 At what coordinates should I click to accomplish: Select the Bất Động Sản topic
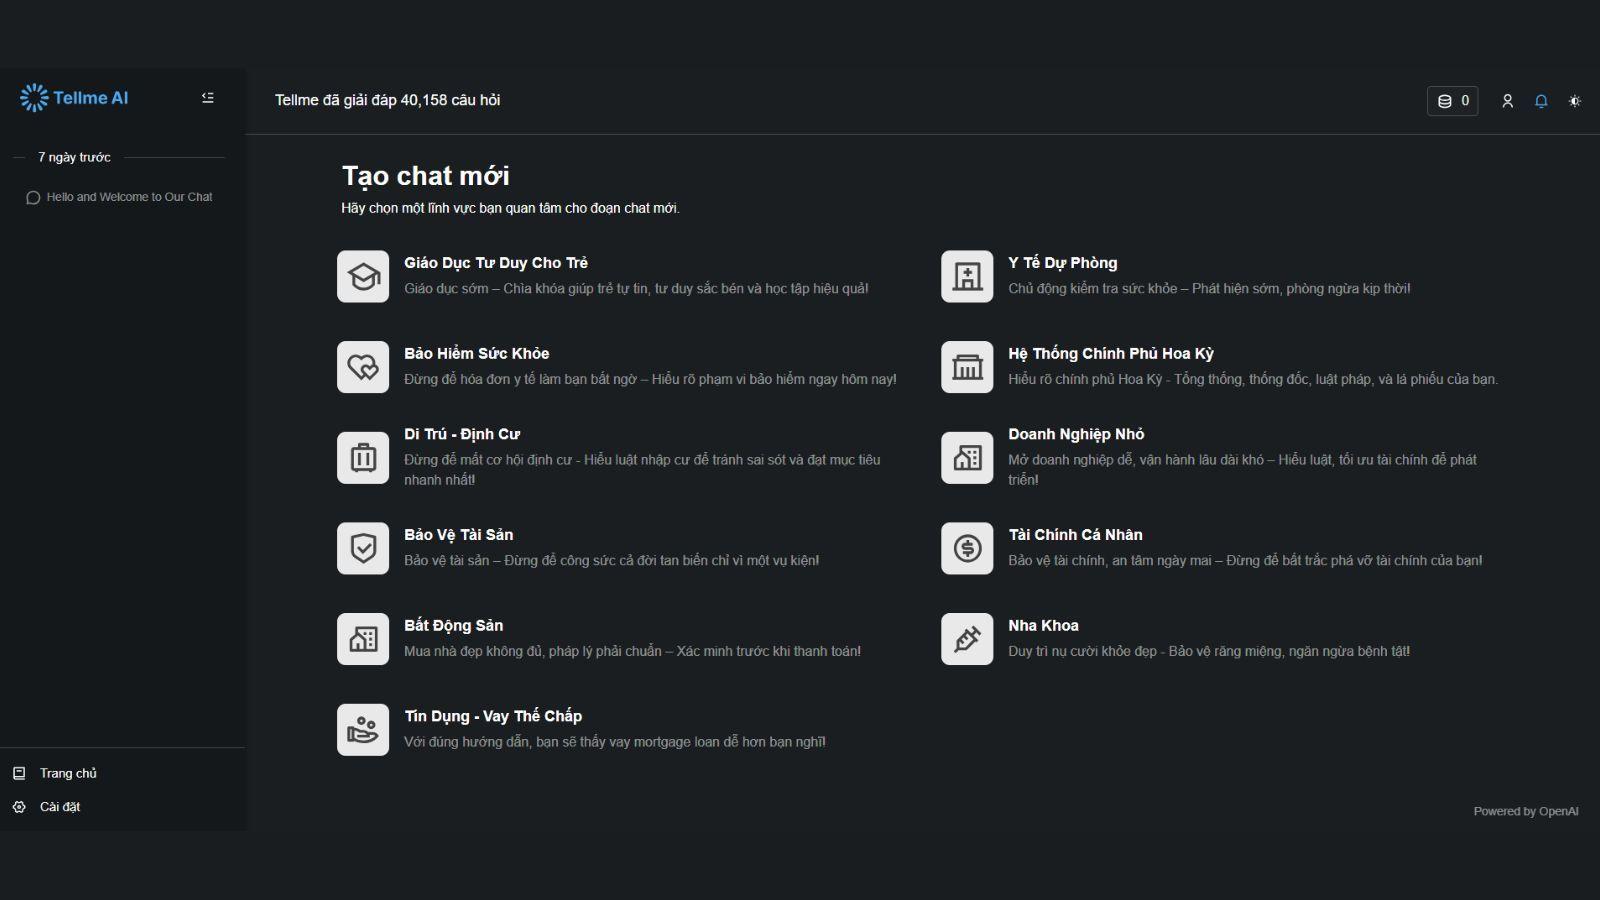453,626
